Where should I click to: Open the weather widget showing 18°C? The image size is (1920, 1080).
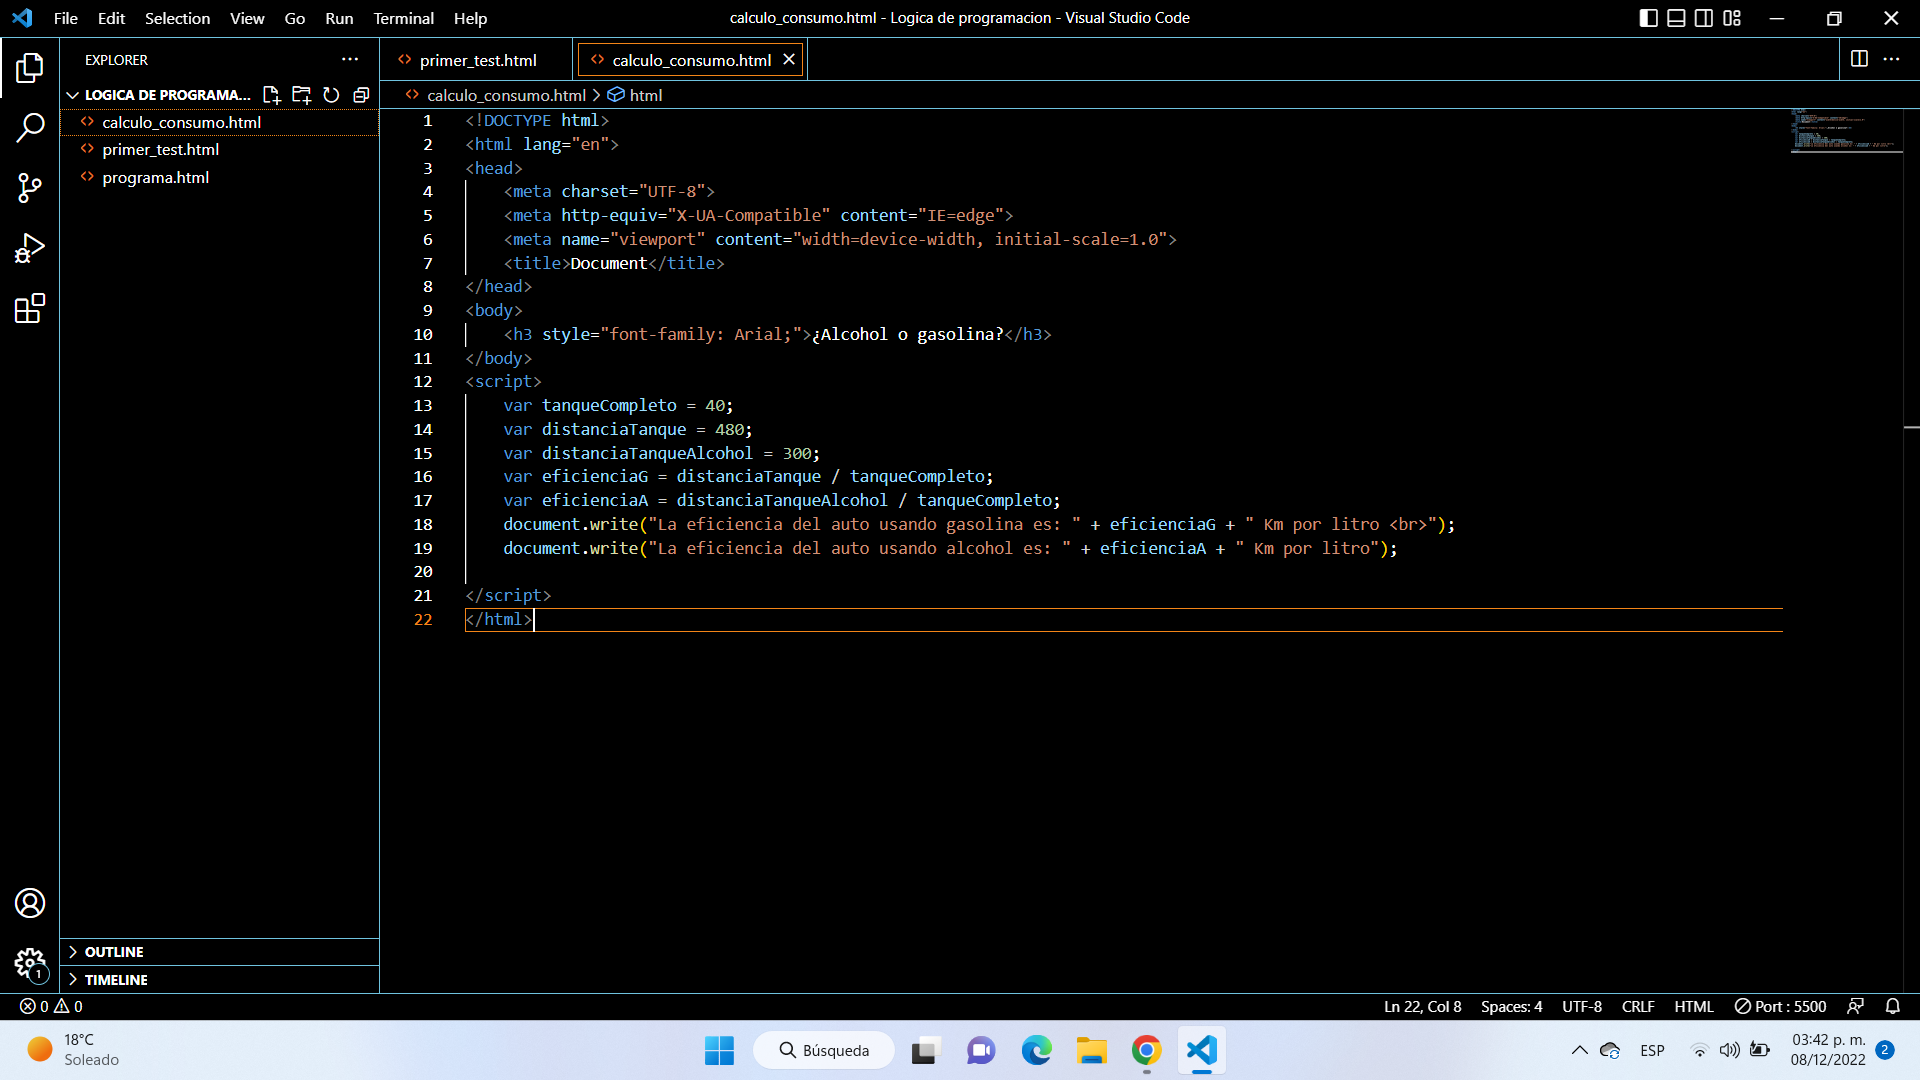coord(75,1050)
